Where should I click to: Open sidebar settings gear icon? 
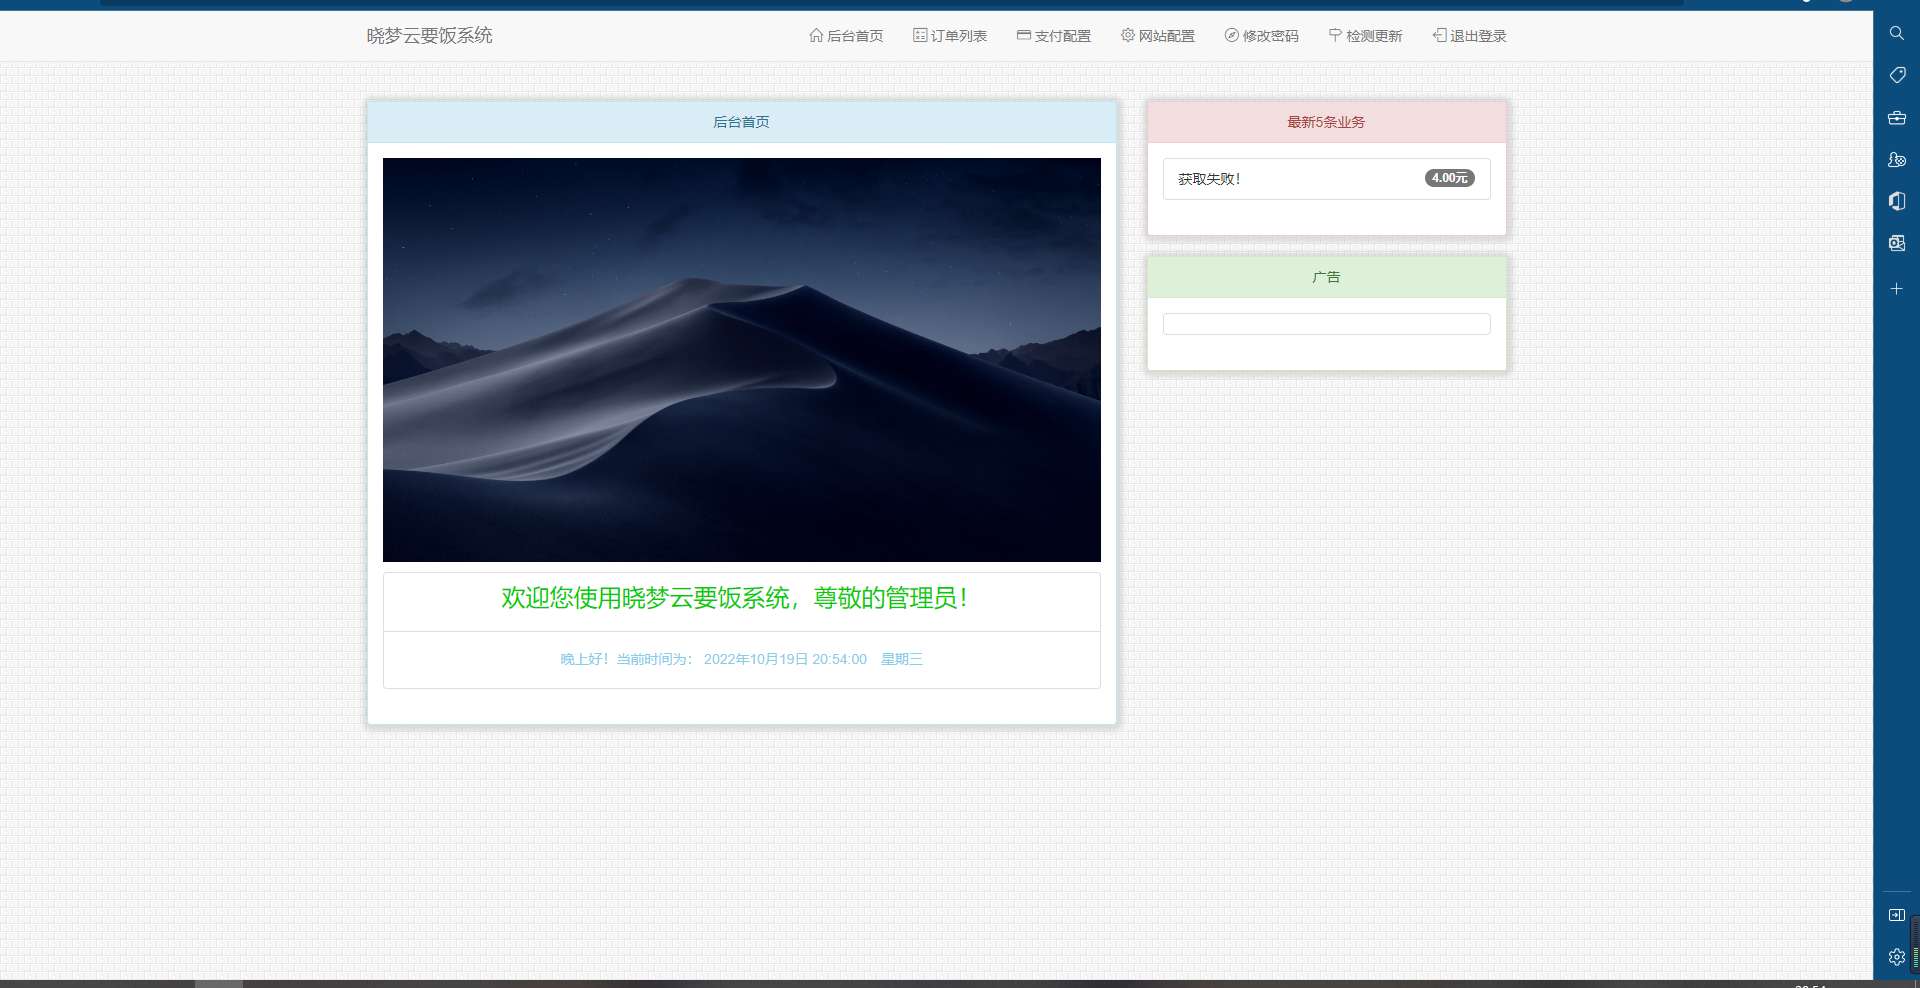(1896, 957)
